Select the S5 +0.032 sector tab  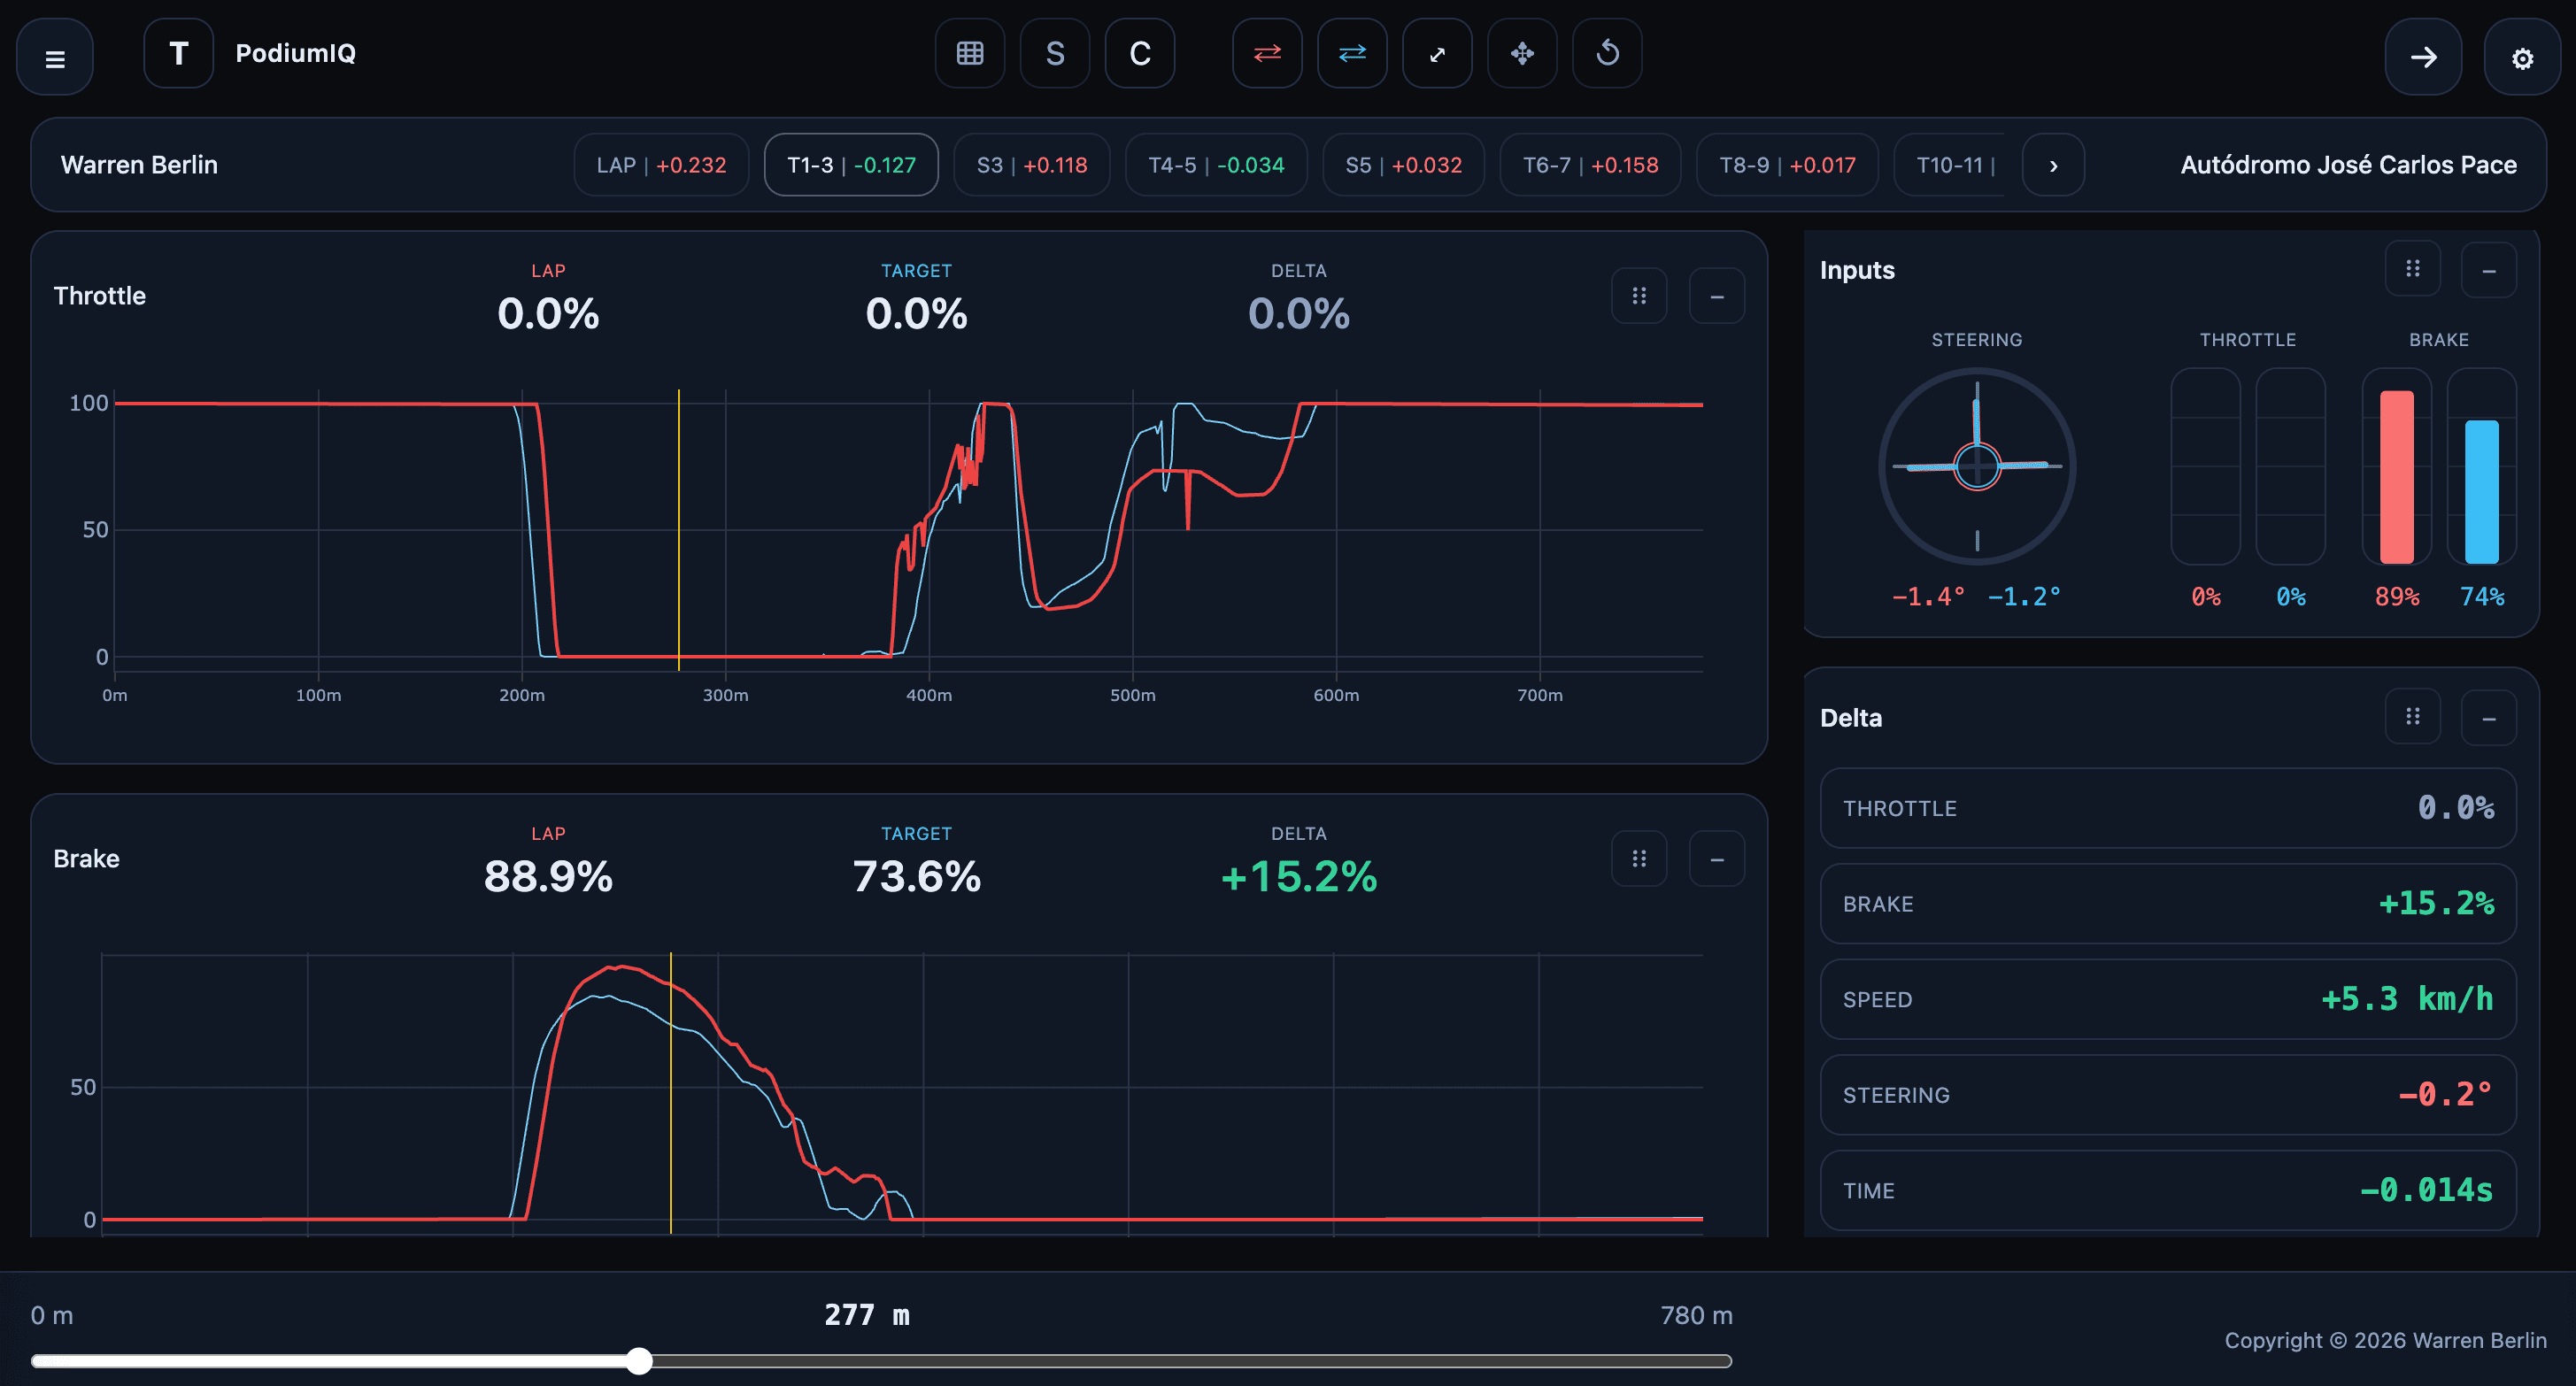(x=1403, y=165)
